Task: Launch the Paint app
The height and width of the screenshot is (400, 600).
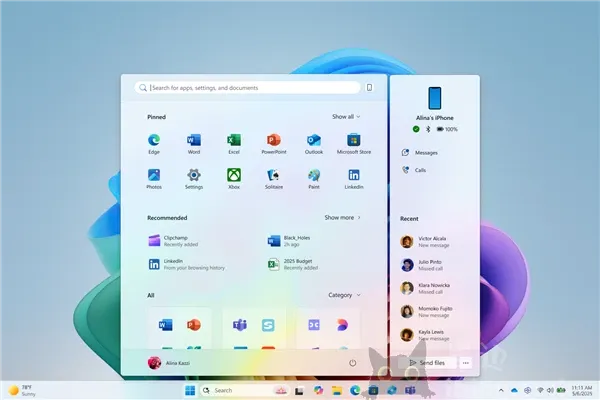Action: (314, 179)
